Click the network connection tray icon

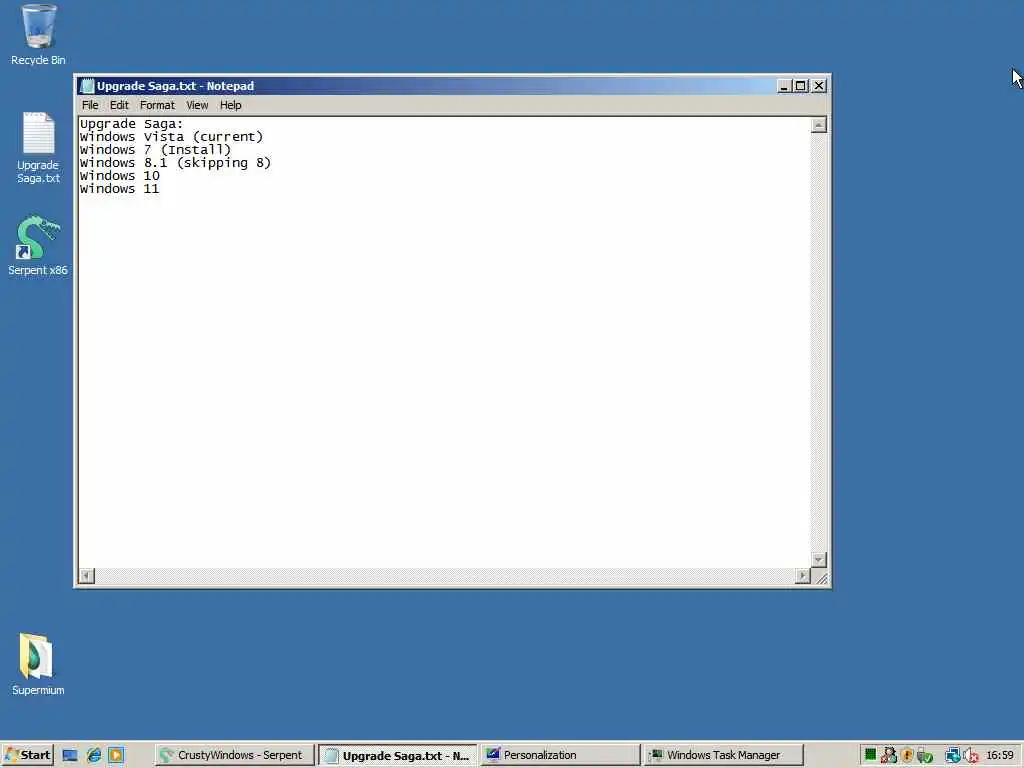point(953,756)
